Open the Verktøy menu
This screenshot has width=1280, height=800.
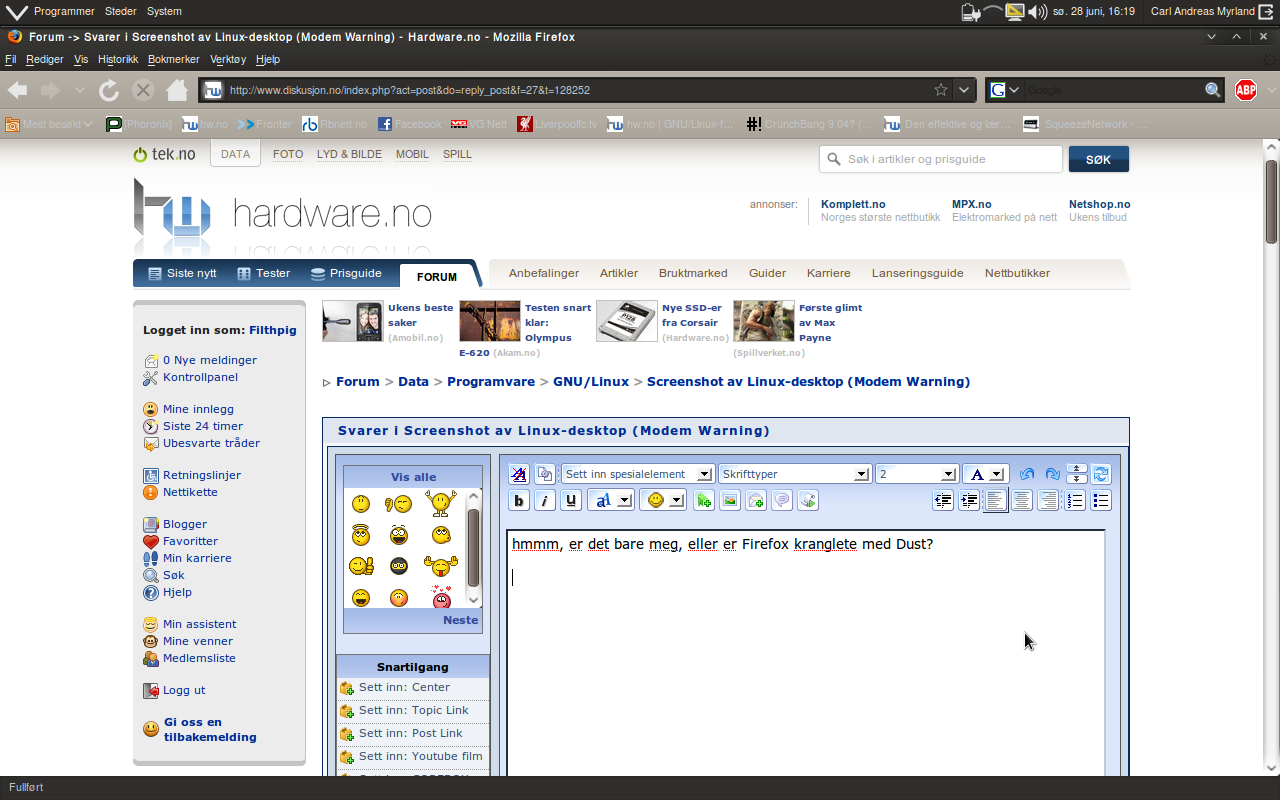(228, 59)
